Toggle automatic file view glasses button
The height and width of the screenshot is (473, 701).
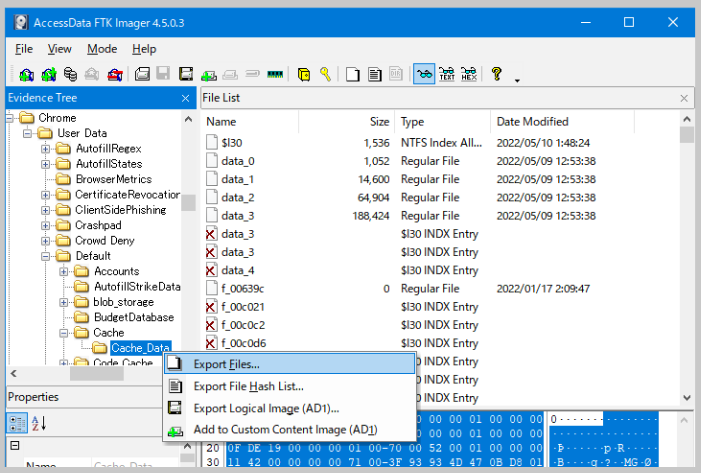pyautogui.click(x=424, y=74)
